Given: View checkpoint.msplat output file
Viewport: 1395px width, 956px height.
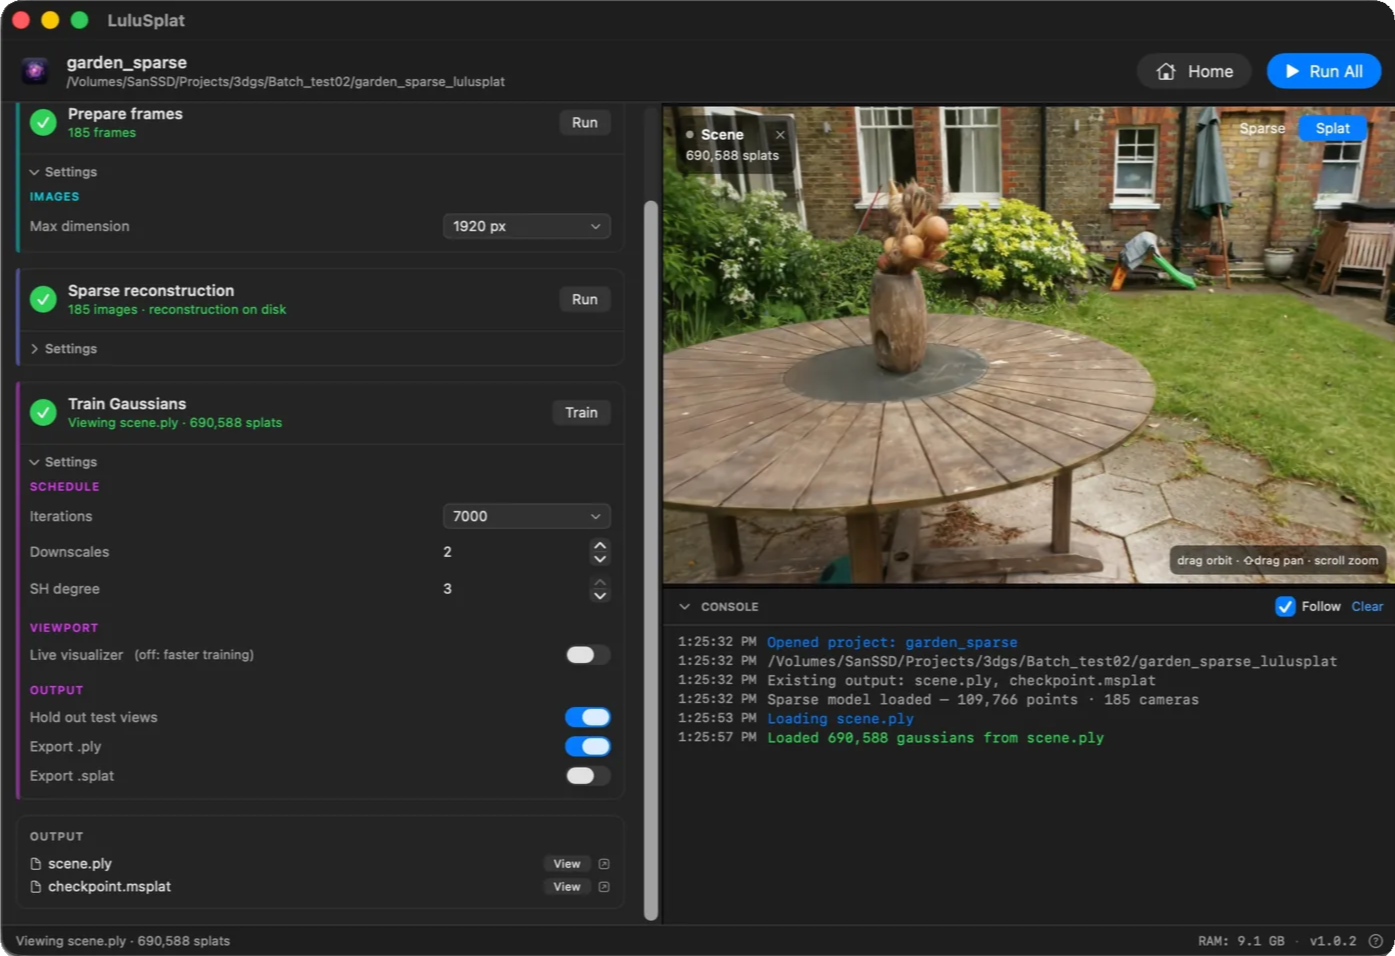Looking at the screenshot, I should (566, 887).
